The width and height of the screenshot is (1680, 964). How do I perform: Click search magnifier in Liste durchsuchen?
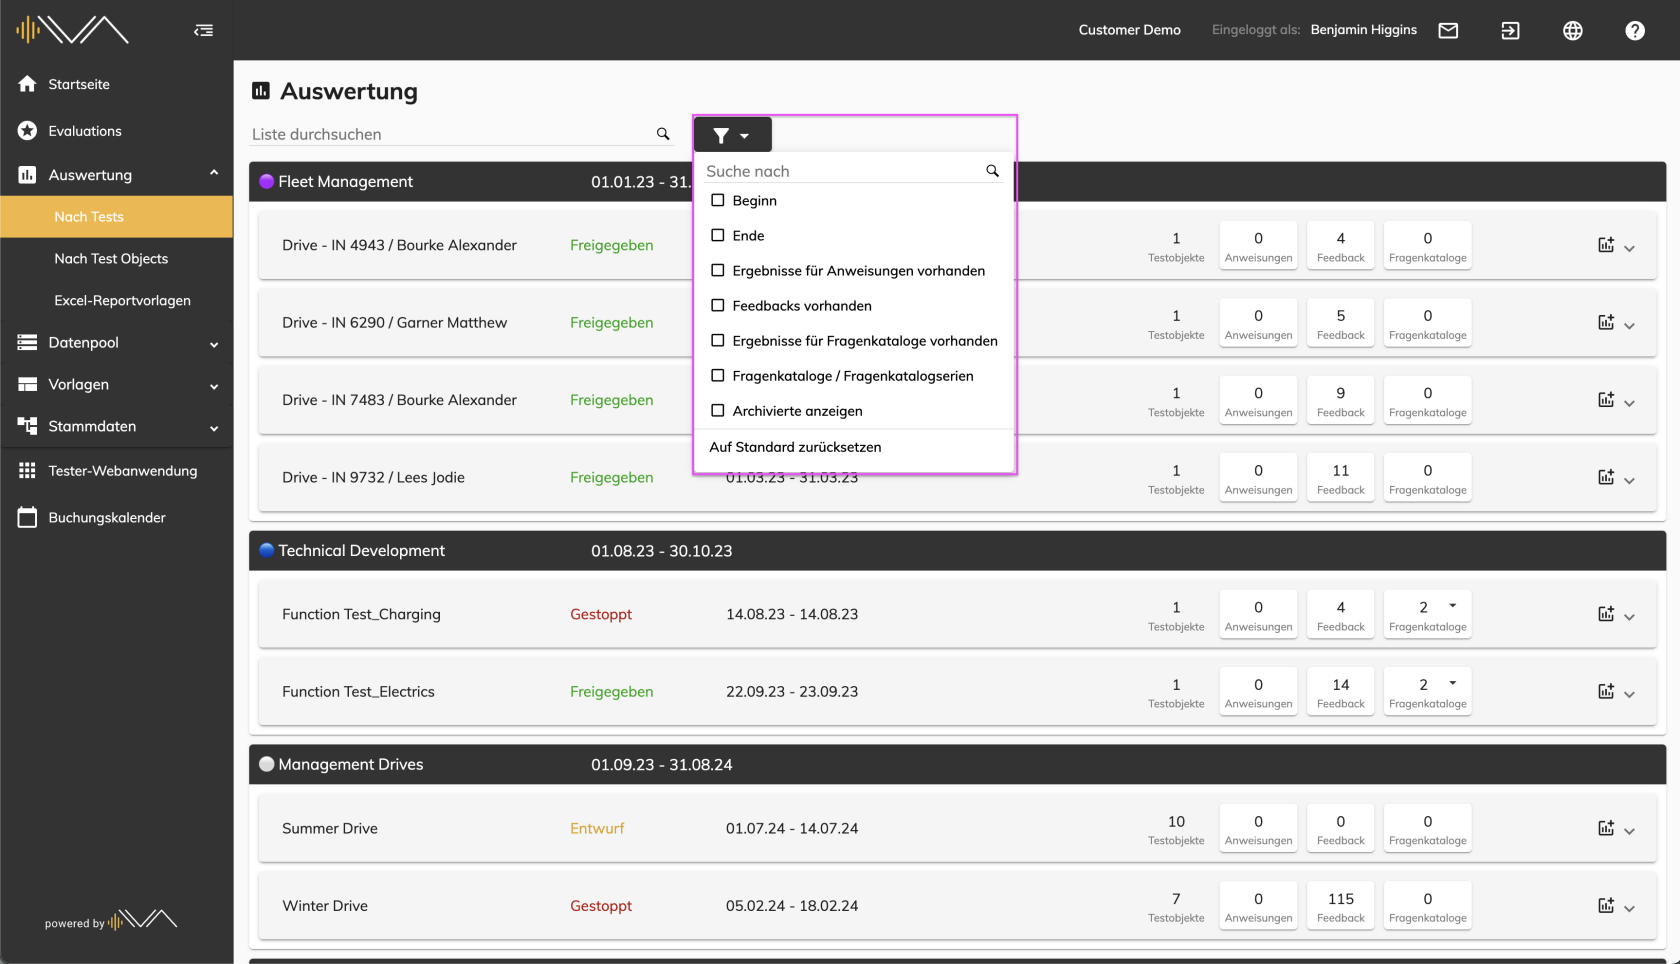tap(663, 133)
